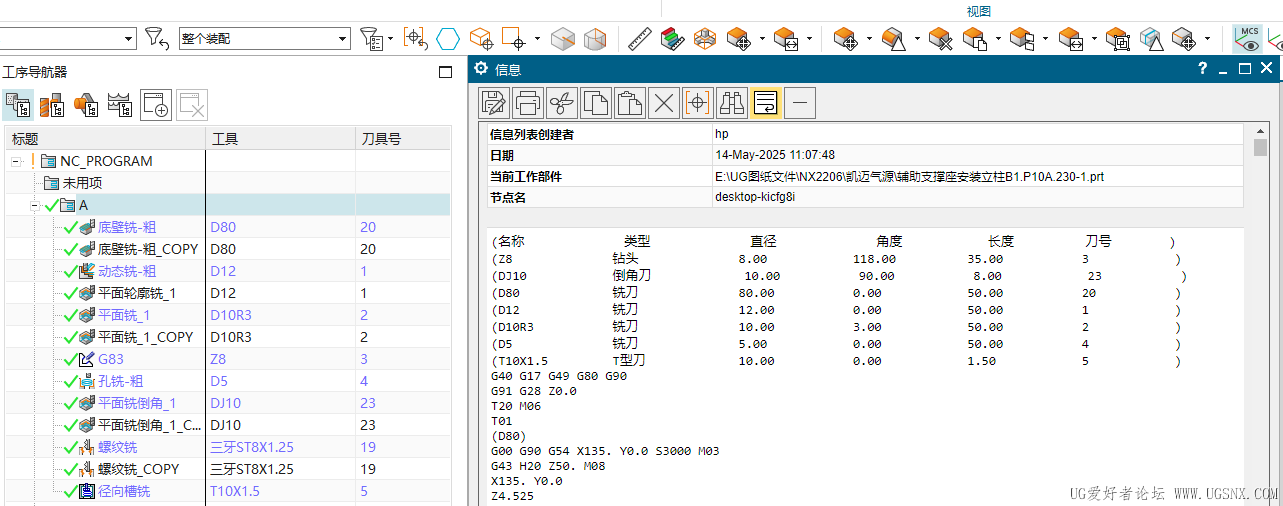
Task: Click the orange crosshair icon in 信息 toolbar
Action: [x=698, y=102]
